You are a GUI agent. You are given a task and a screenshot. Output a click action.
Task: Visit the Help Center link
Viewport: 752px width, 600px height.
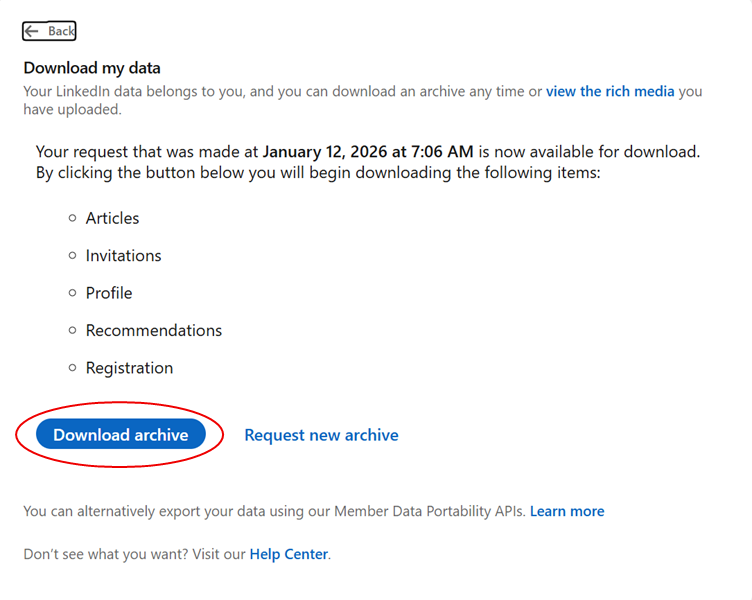(288, 553)
